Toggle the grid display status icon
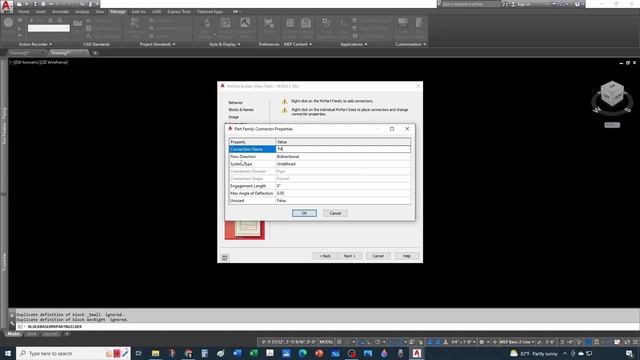This screenshot has height=360, width=640. tap(339, 342)
